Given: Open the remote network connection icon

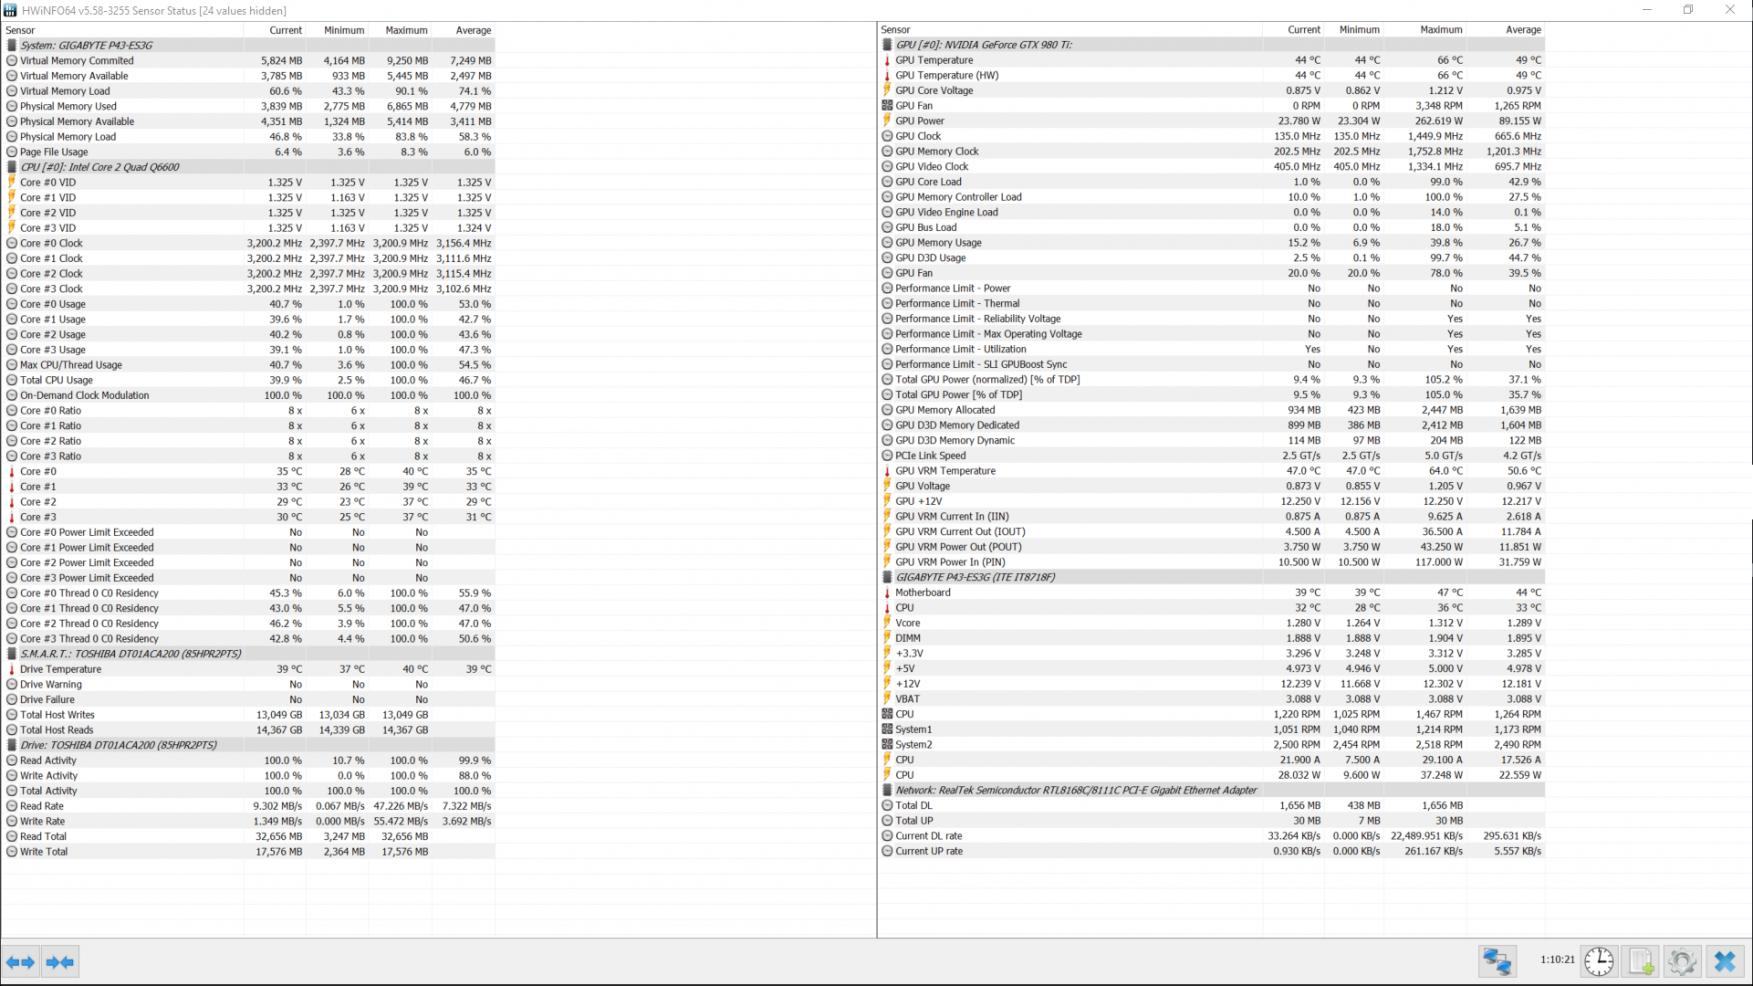Looking at the screenshot, I should [1497, 961].
